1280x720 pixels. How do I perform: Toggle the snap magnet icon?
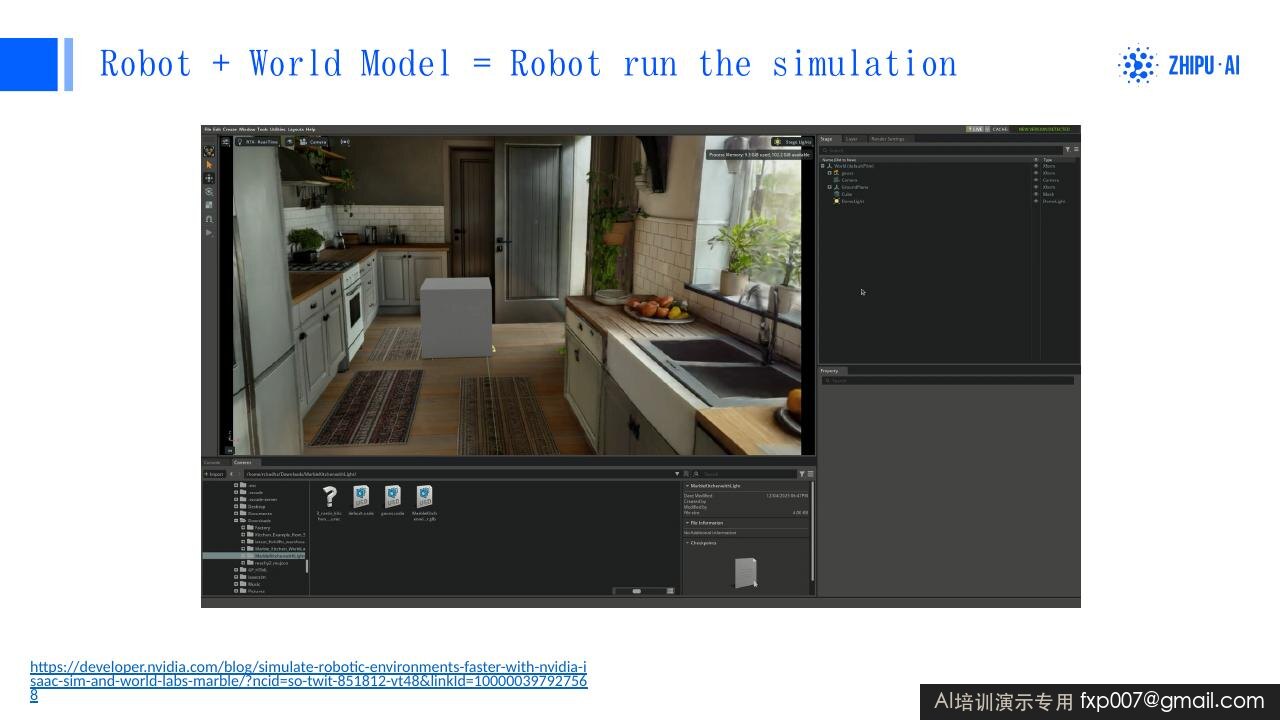pyautogui.click(x=209, y=219)
